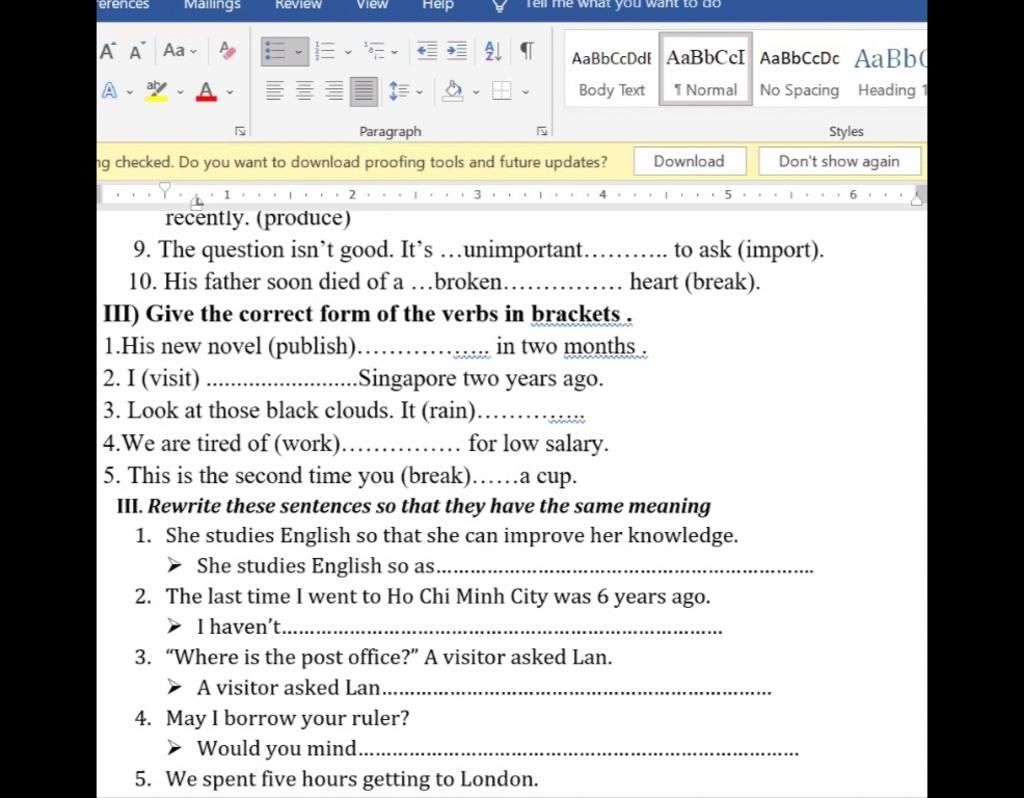
Task: Toggle show paragraph marks
Action: pos(526,50)
